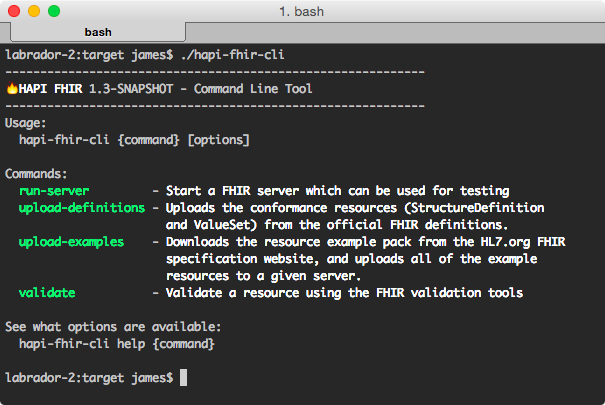
Task: Click the 'Commands:' heading text
Action: pos(36,173)
